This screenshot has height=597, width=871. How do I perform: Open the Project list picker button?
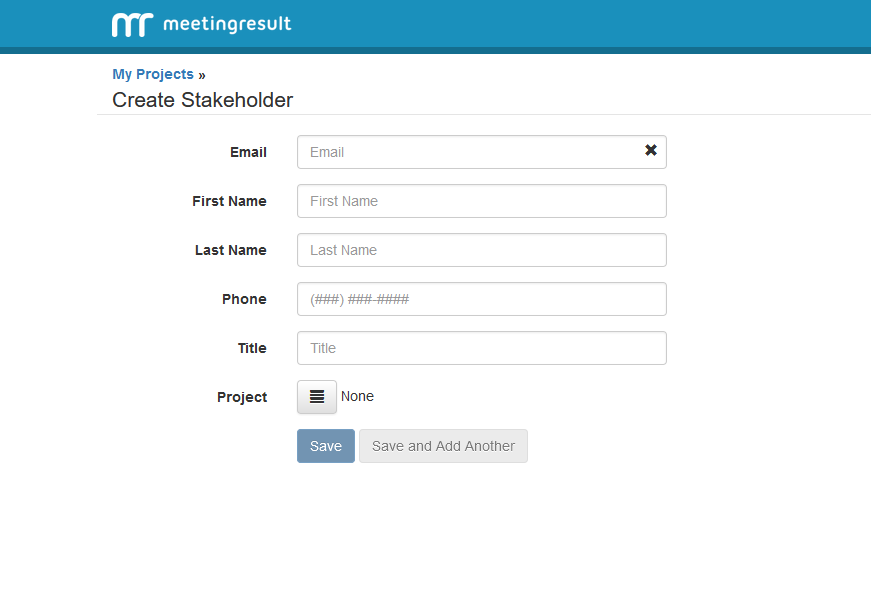[x=317, y=397]
